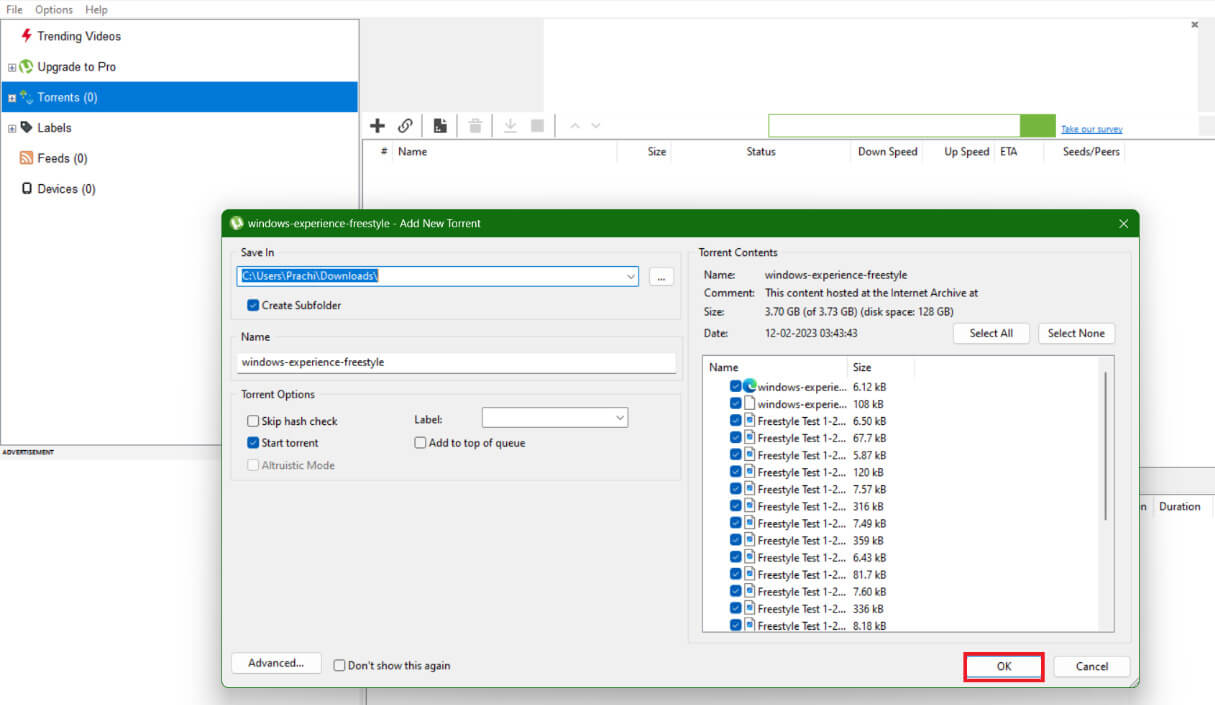Screen dimensions: 1215x705
Task: Uncheck the 359 kB Freestyle Test file
Action: 736,540
